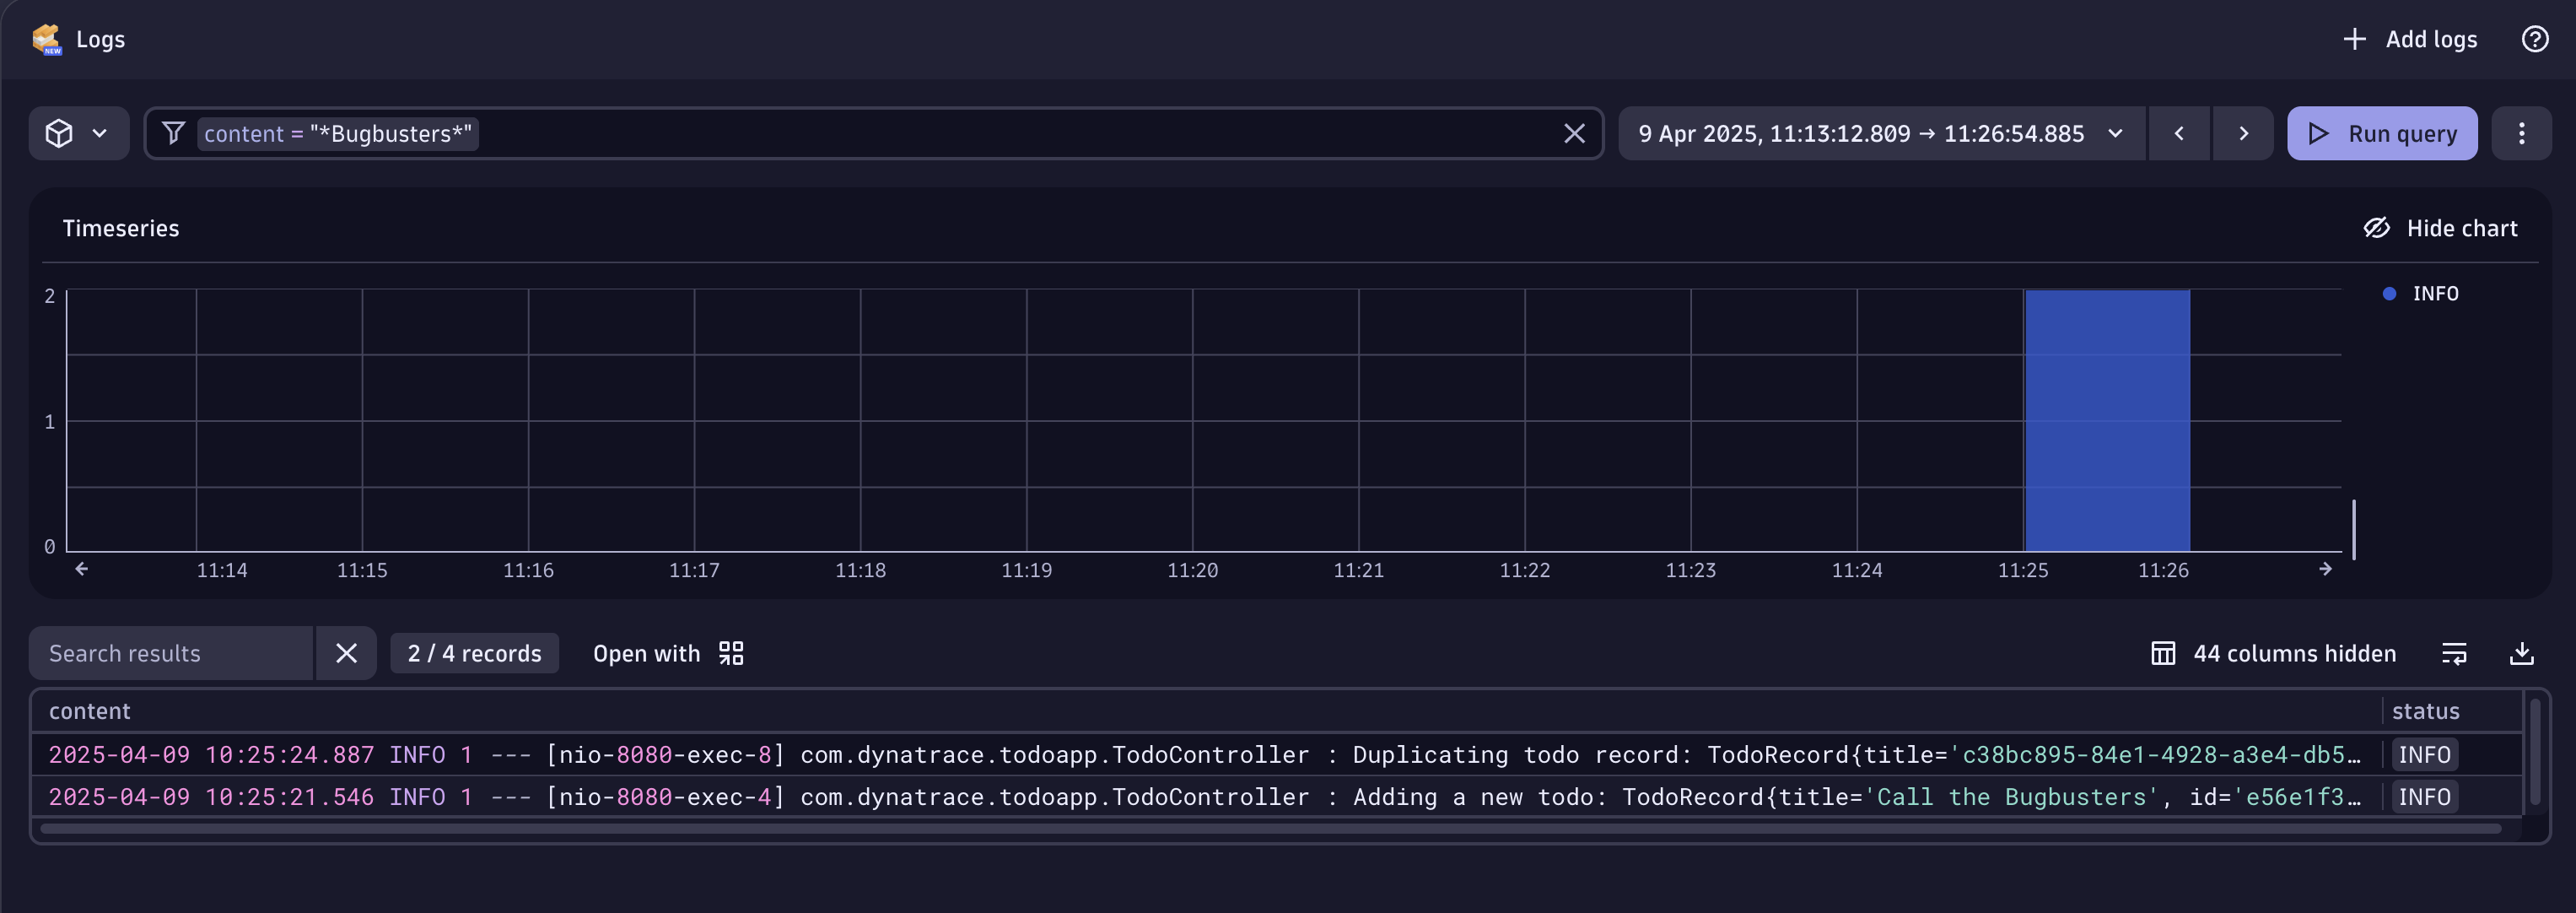
Task: Clear the search results field
Action: point(346,653)
